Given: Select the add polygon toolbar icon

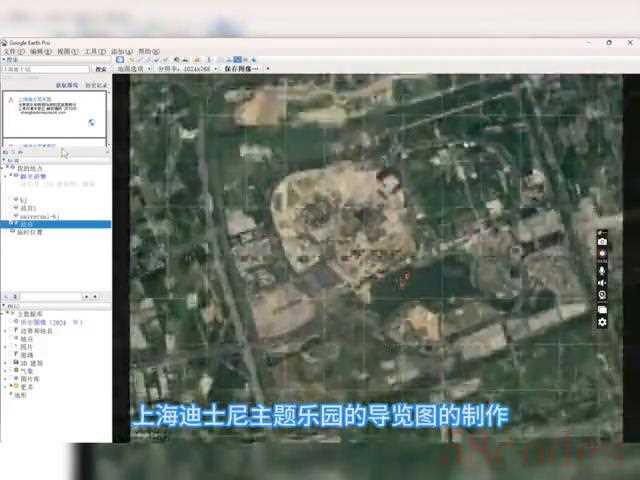Looking at the screenshot, I should [139, 60].
